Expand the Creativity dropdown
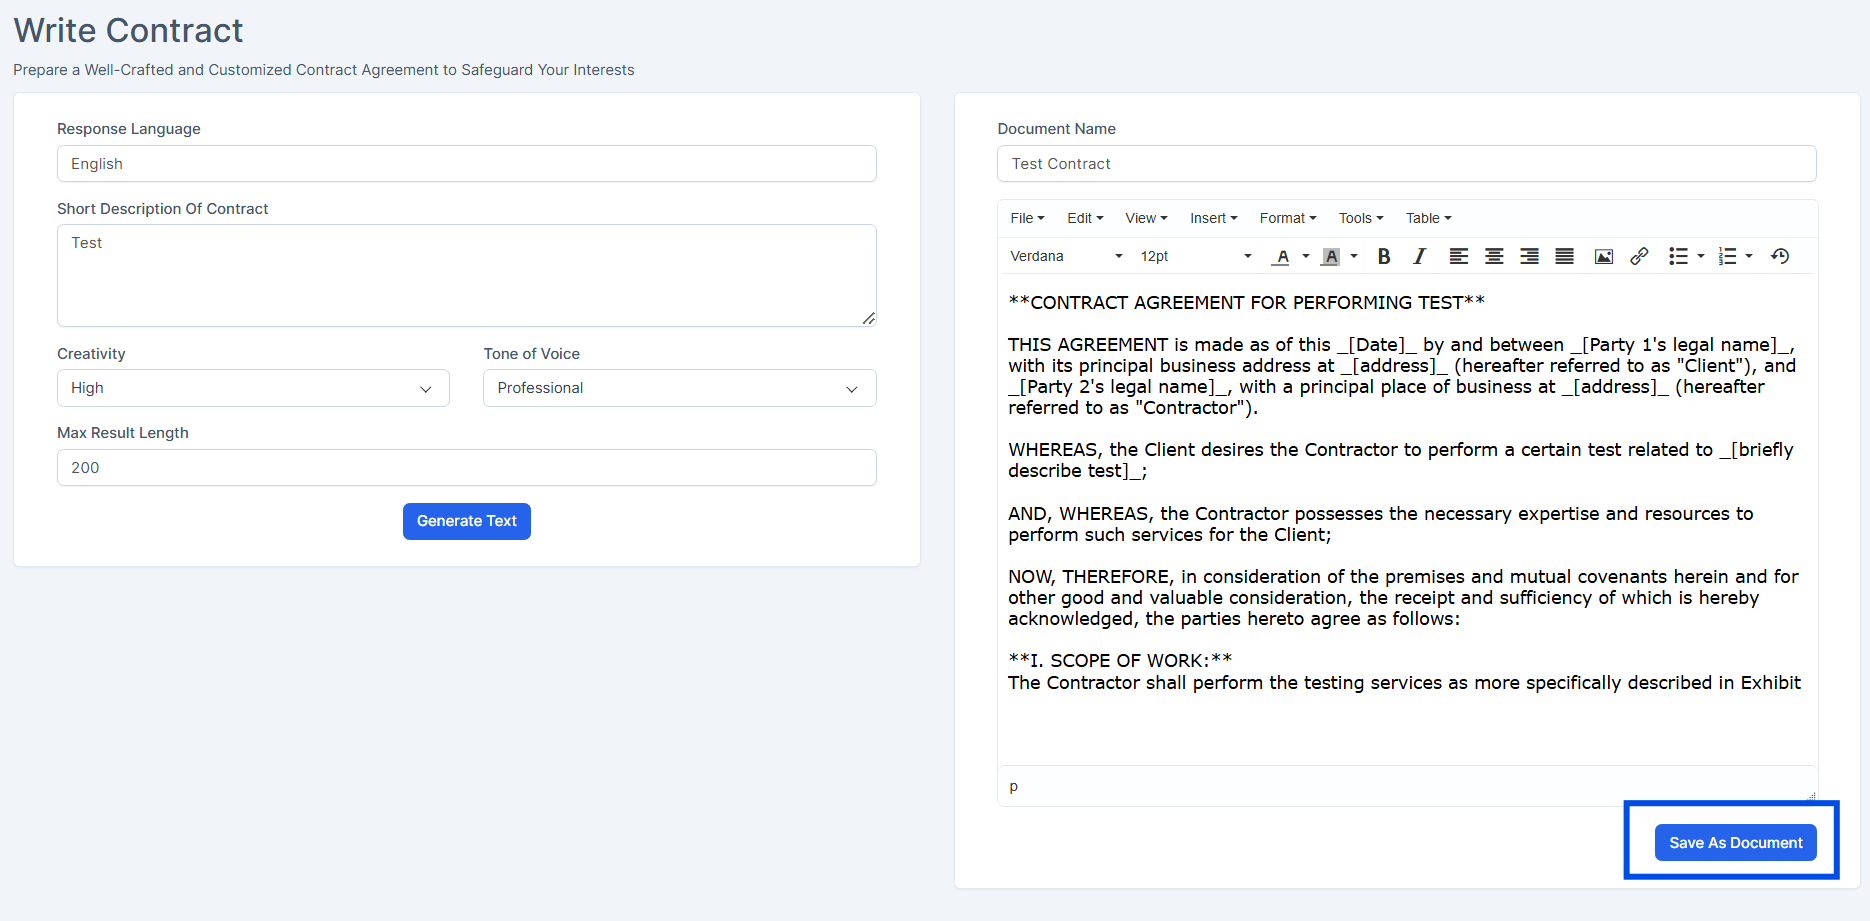The width and height of the screenshot is (1870, 921). 253,388
